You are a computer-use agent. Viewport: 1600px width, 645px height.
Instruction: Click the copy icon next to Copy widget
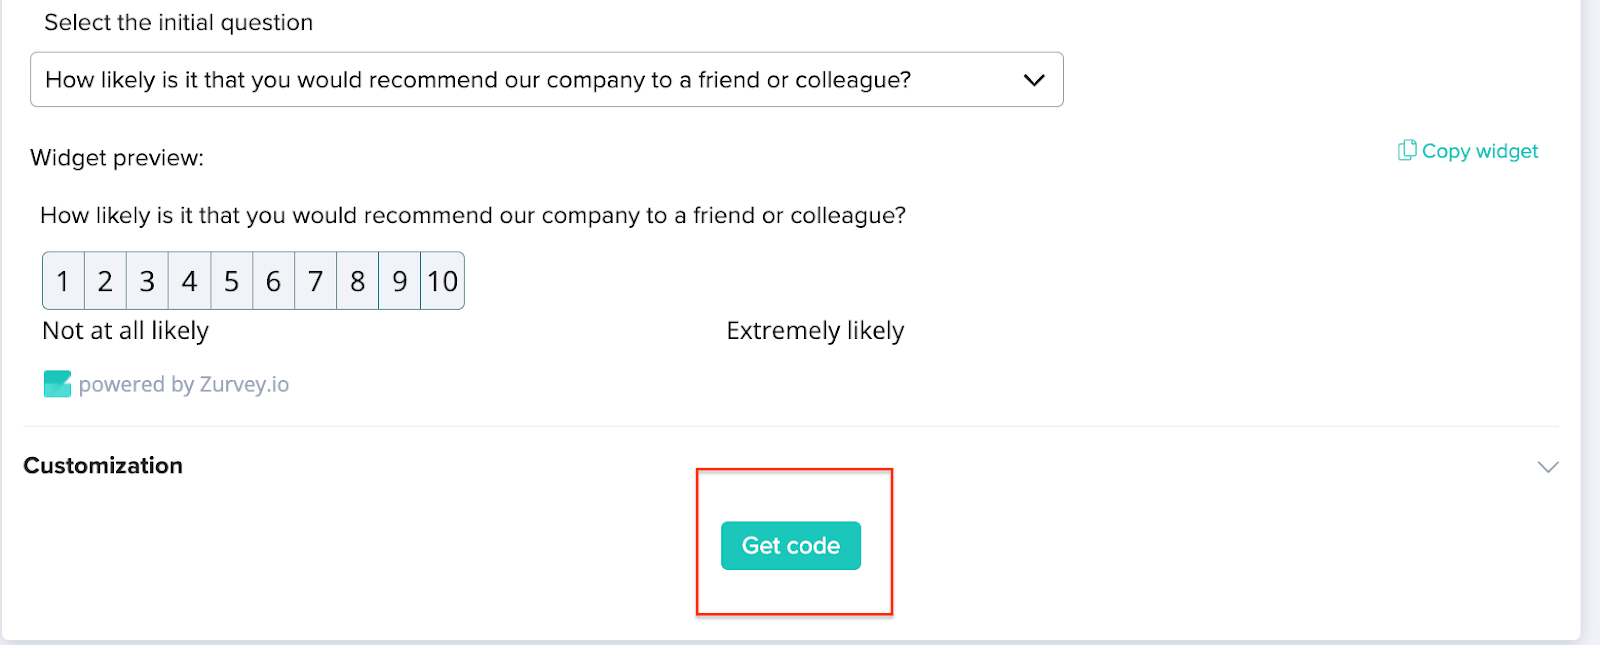pos(1404,150)
